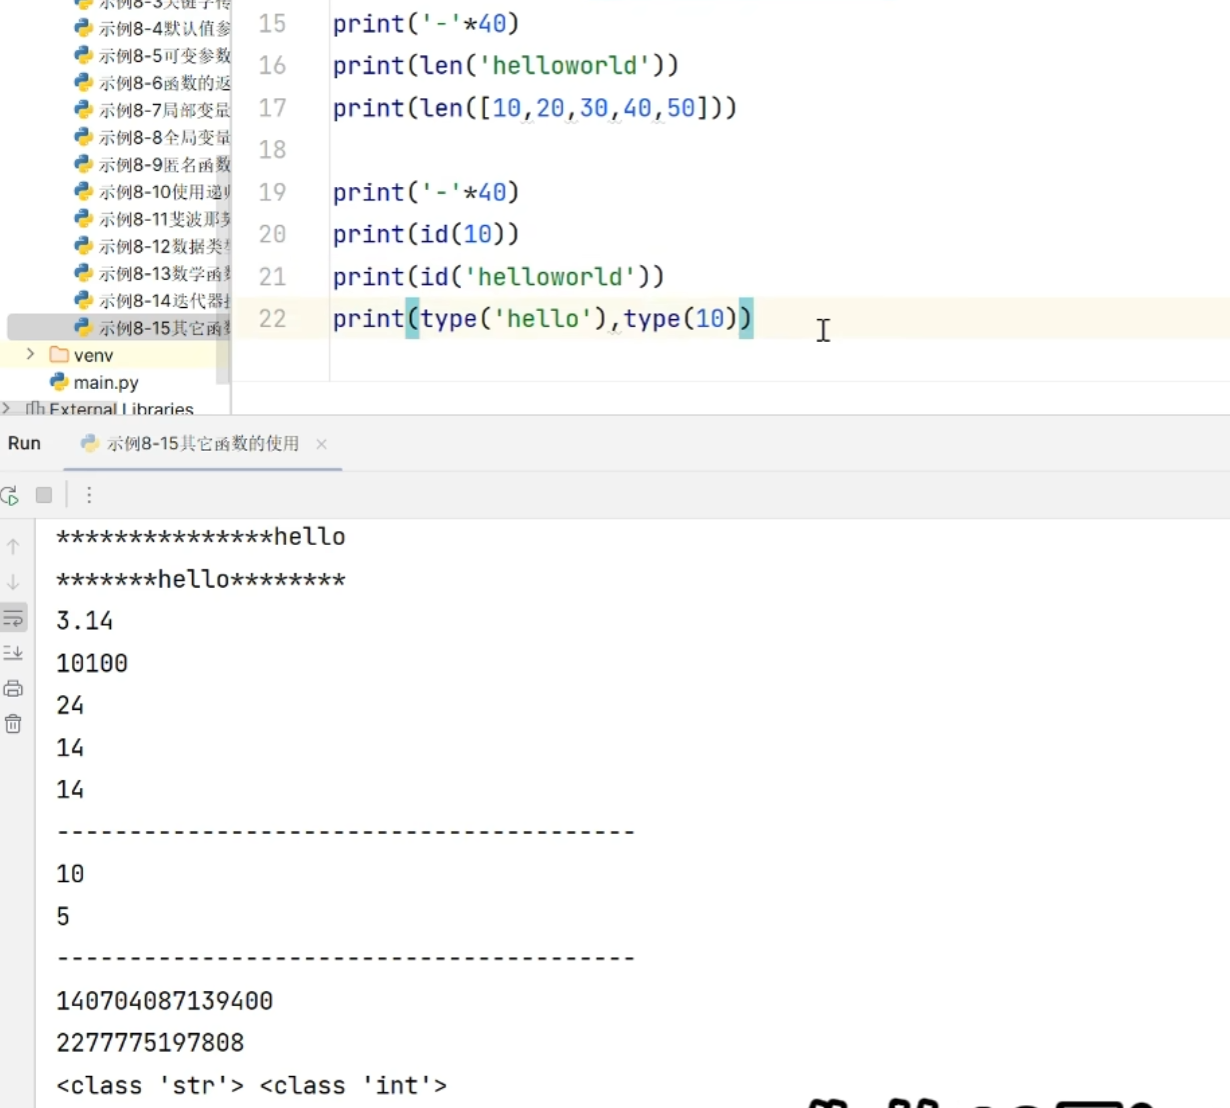This screenshot has height=1108, width=1230.
Task: Click the Run tool window title
Action: click(25, 443)
